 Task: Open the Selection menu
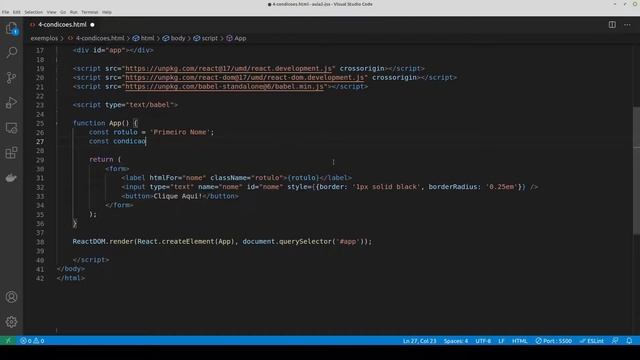(x=33, y=12)
